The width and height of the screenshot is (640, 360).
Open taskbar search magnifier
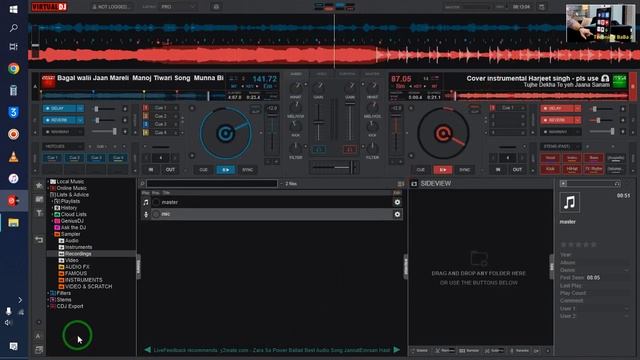pyautogui.click(x=13, y=28)
